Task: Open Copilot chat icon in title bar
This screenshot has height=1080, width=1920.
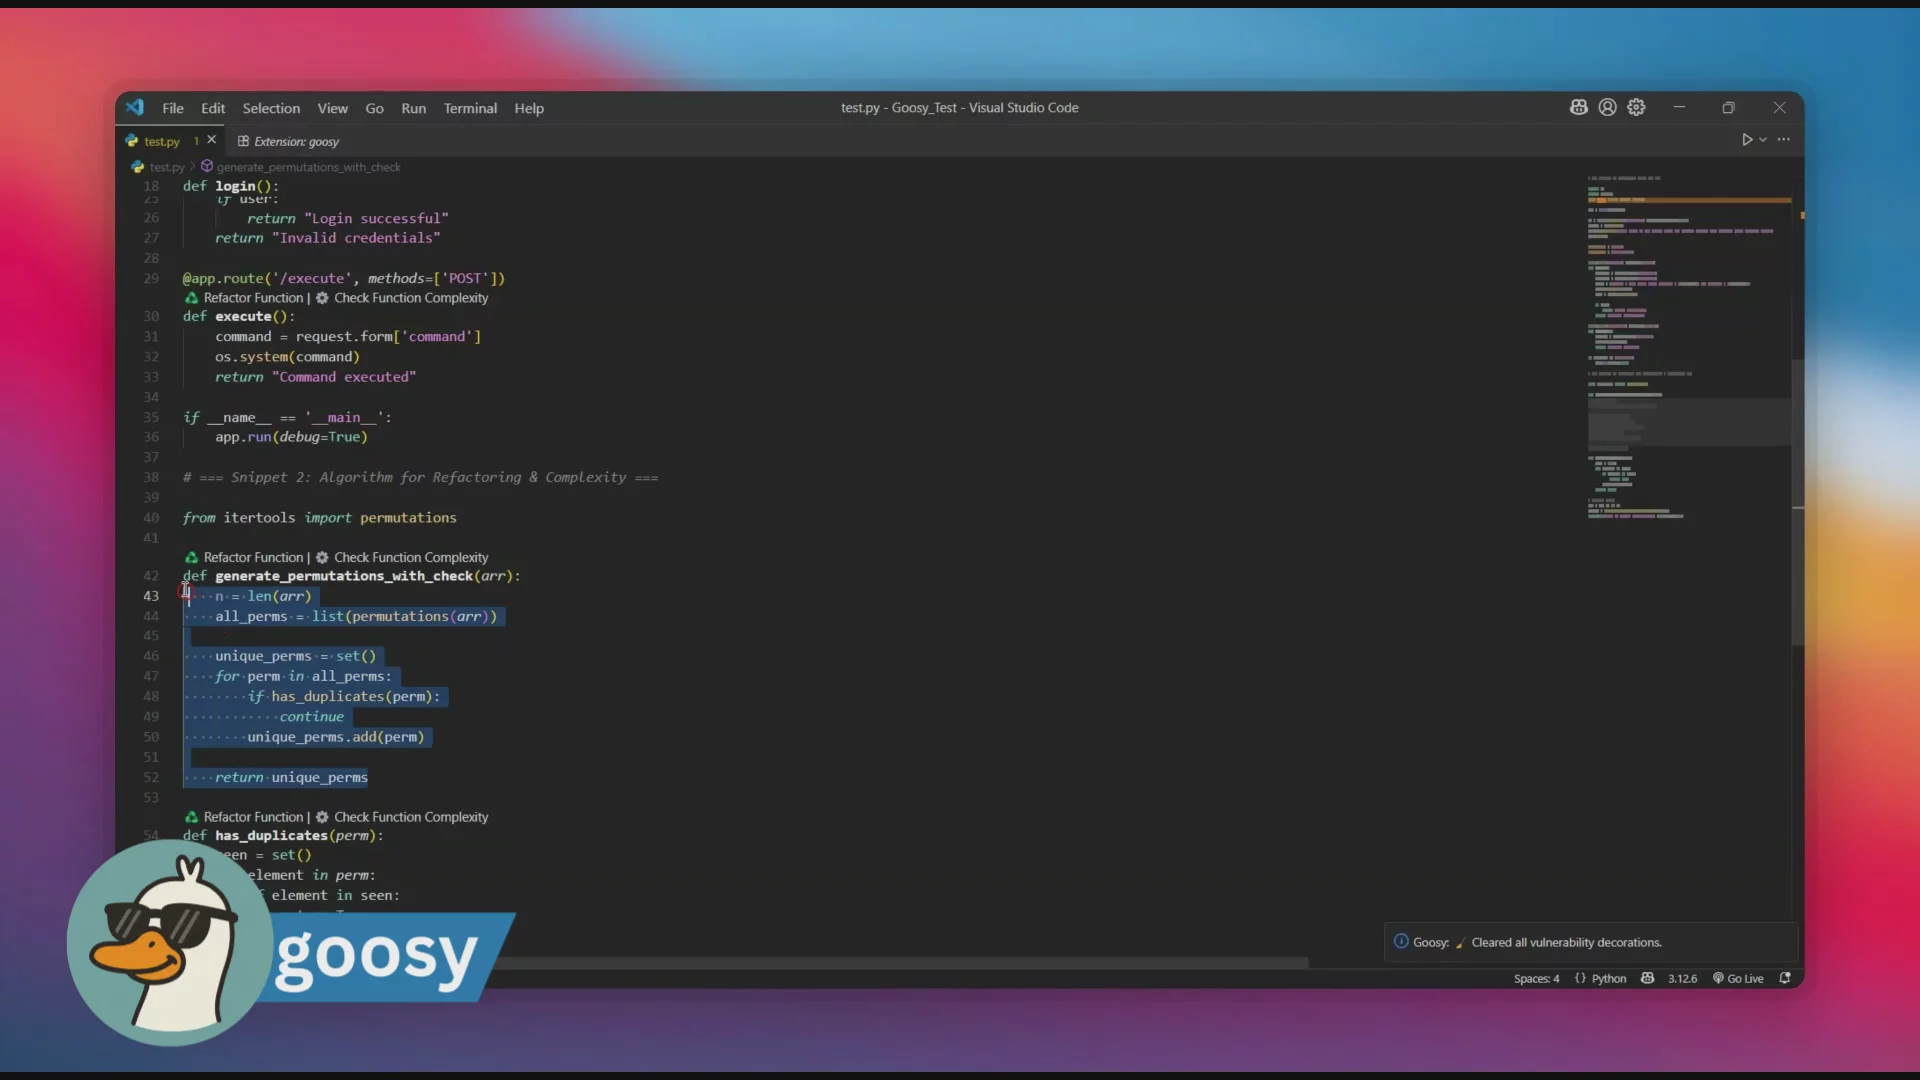Action: coord(1578,107)
